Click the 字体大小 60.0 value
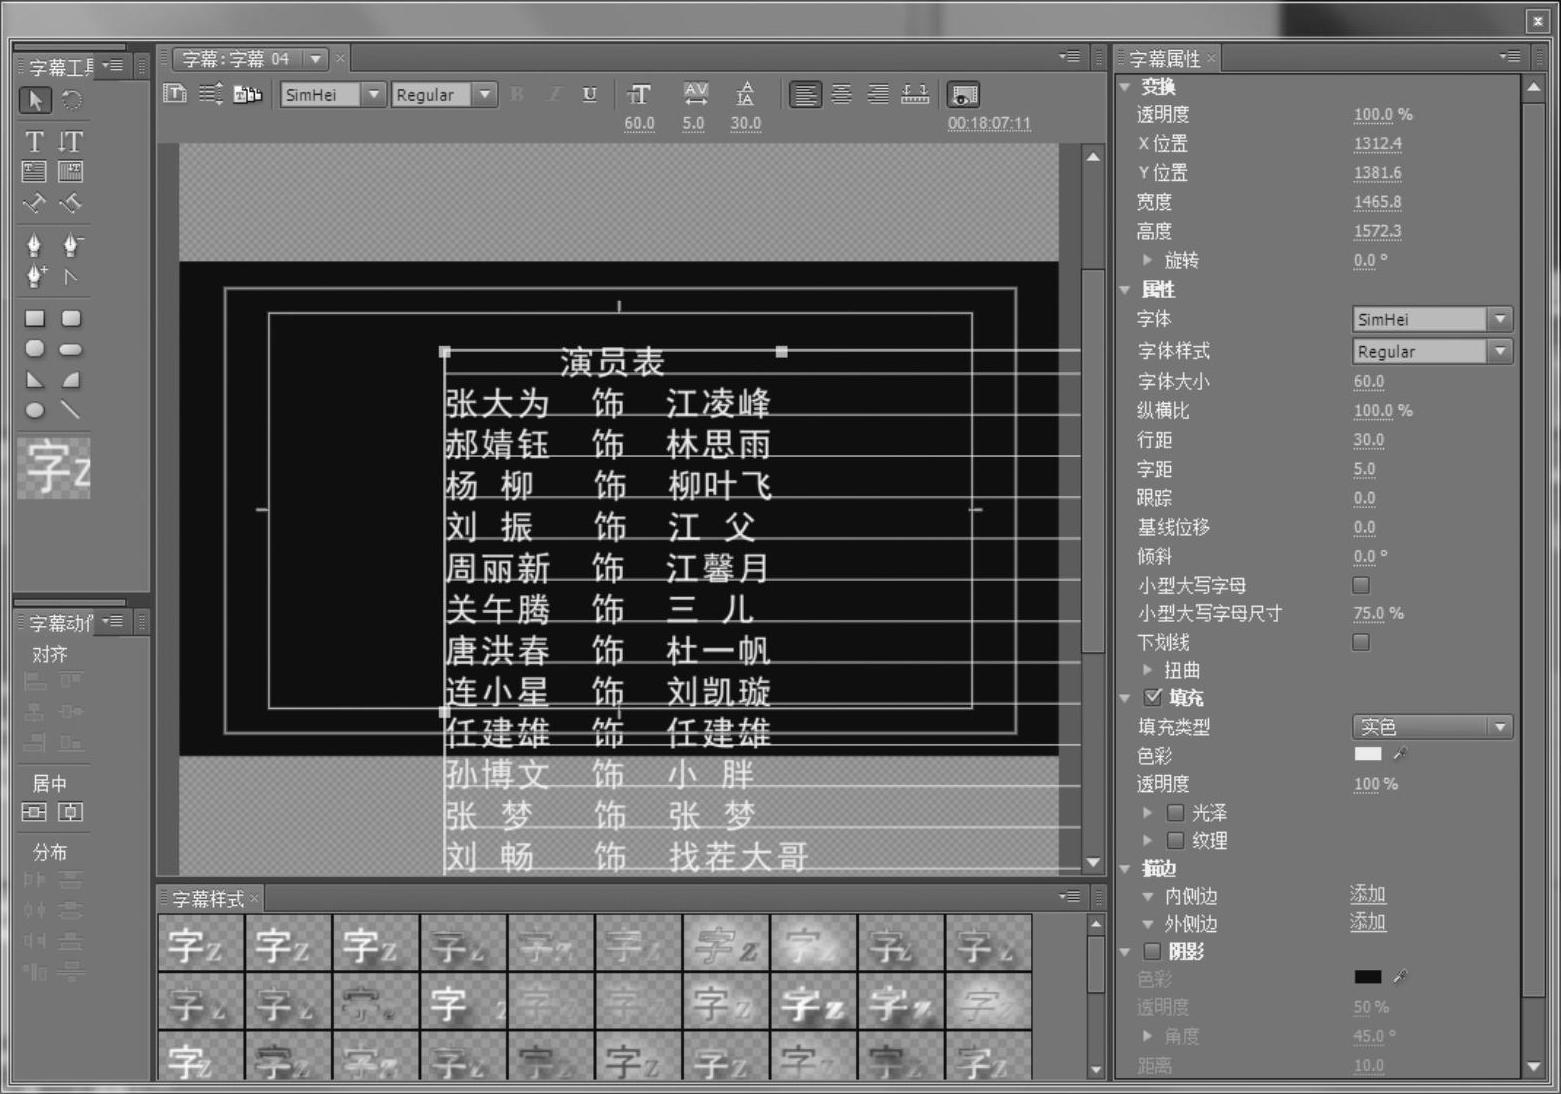 tap(1368, 381)
